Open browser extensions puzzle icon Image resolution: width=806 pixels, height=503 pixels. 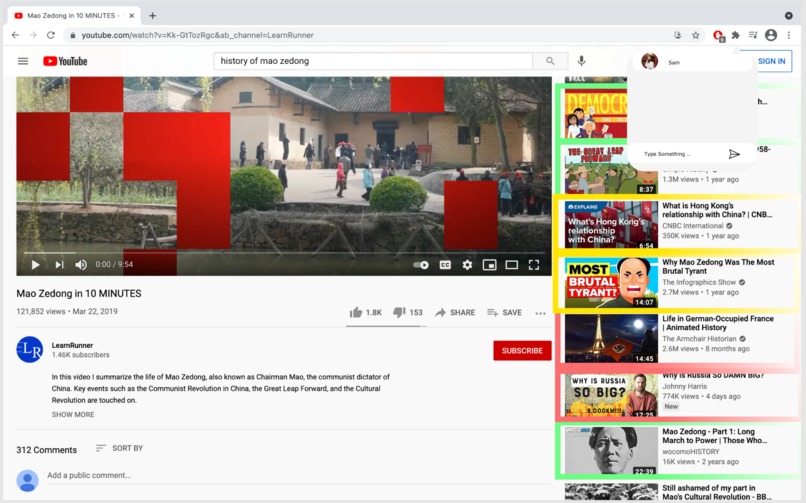[736, 35]
